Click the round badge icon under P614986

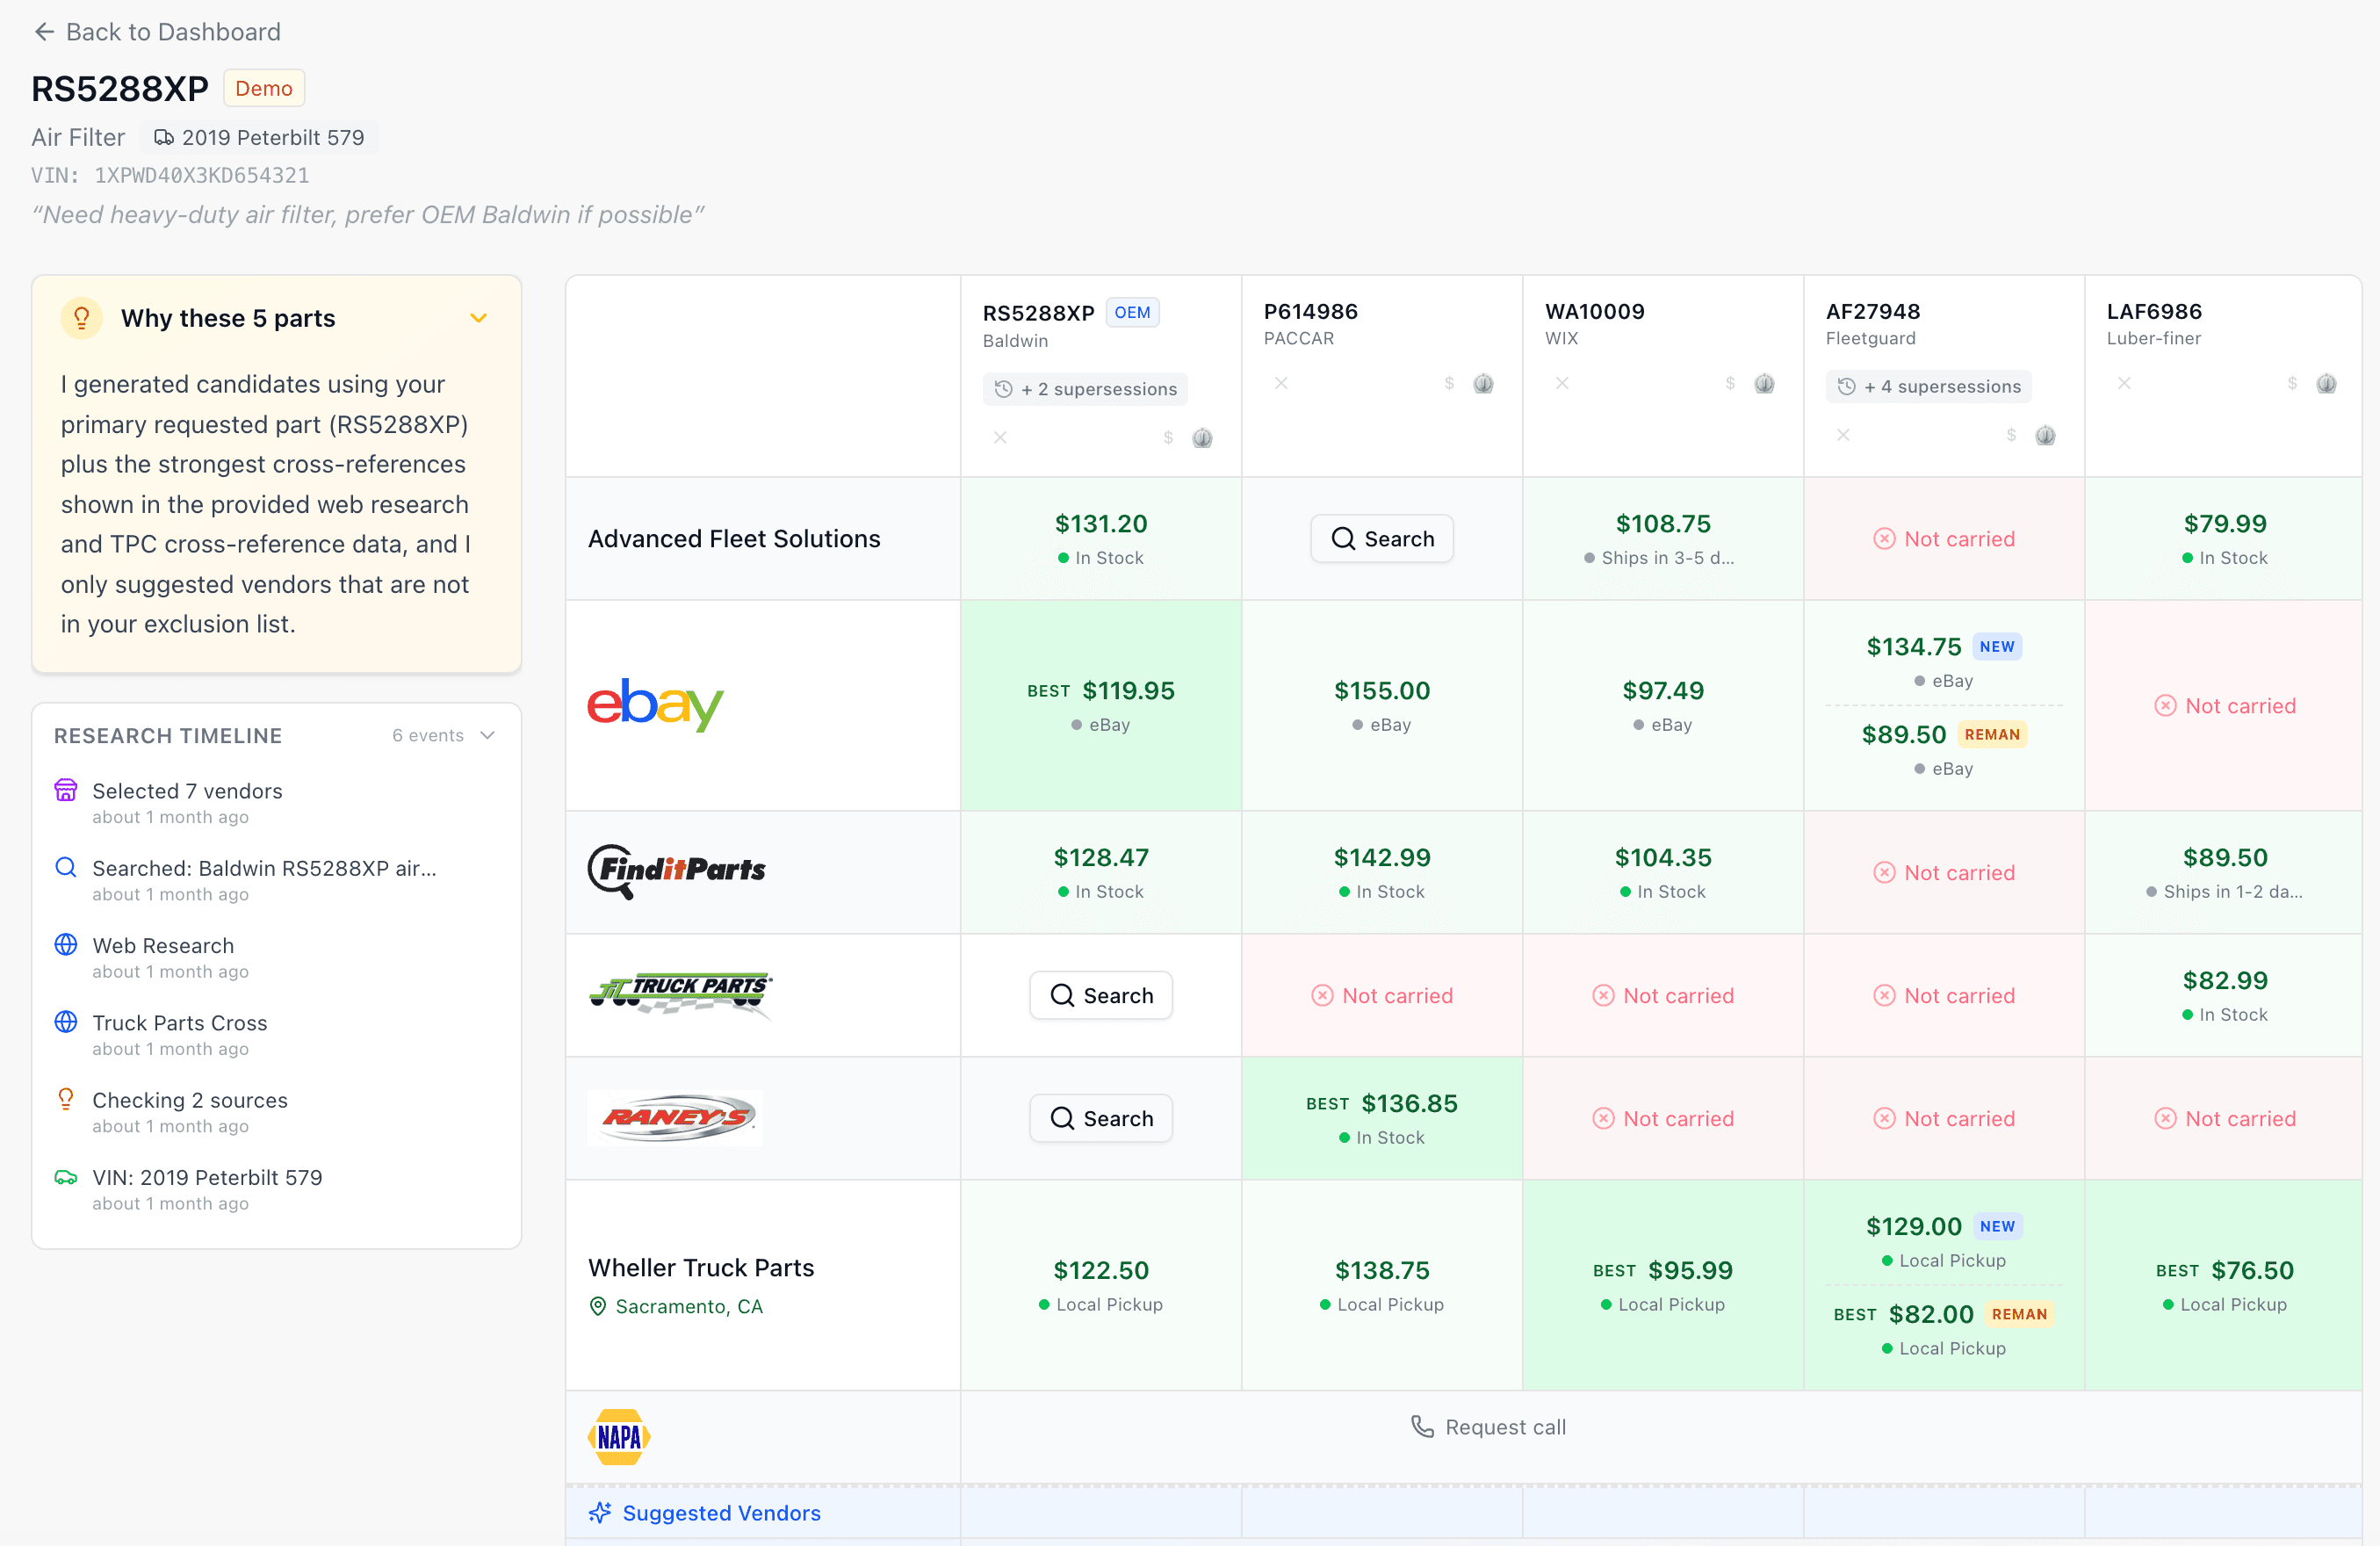[1483, 383]
